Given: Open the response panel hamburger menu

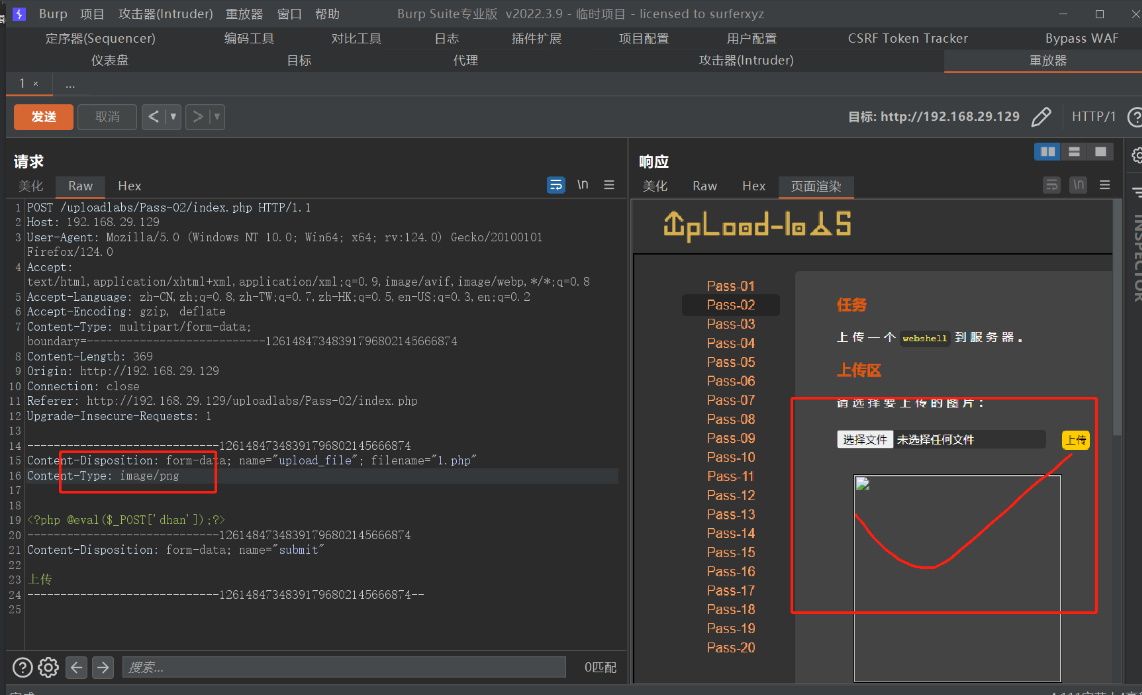Looking at the screenshot, I should click(1105, 185).
